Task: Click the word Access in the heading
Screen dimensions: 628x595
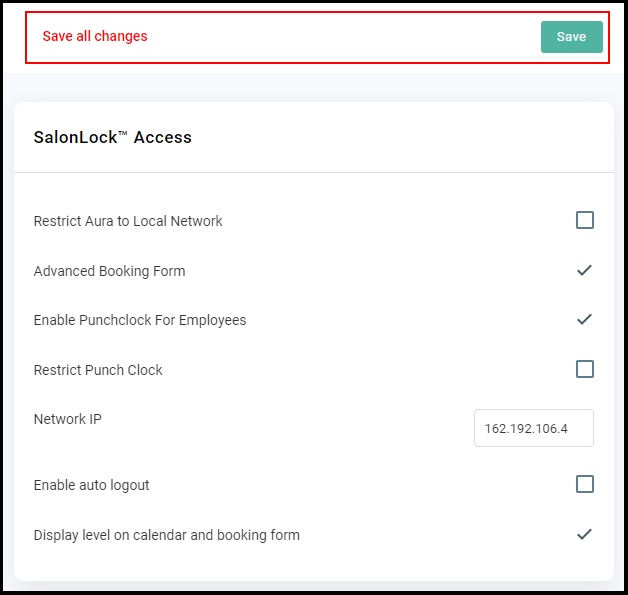Action: click(163, 137)
